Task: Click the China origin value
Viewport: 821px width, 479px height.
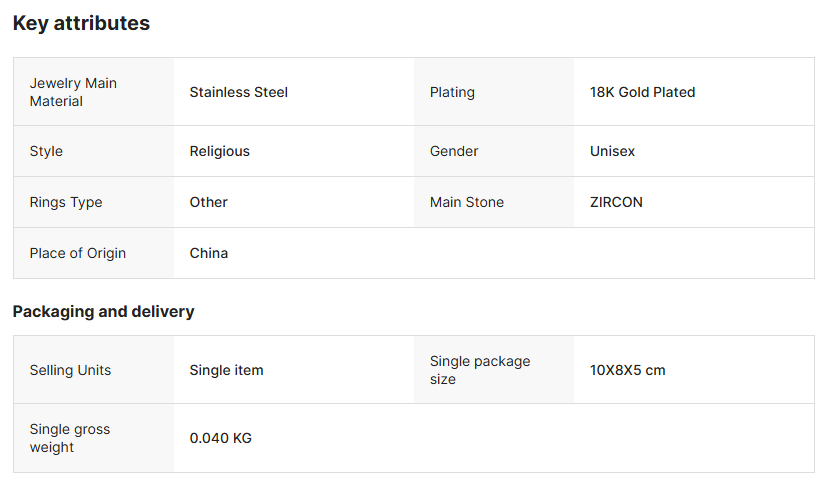Action: pyautogui.click(x=208, y=253)
